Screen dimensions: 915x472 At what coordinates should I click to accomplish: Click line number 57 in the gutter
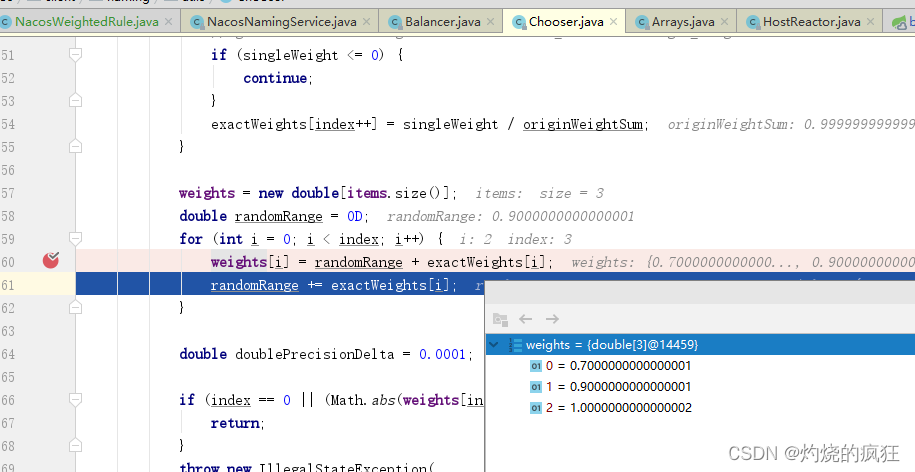8,193
